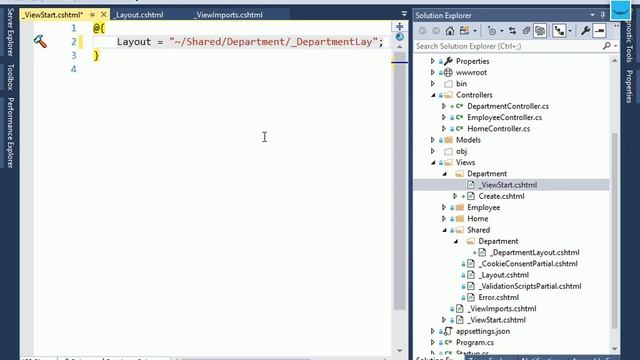Viewport: 640px width, 360px height.
Task: Open dropdown arrow beside the file nesting button
Action: click(x=570, y=31)
